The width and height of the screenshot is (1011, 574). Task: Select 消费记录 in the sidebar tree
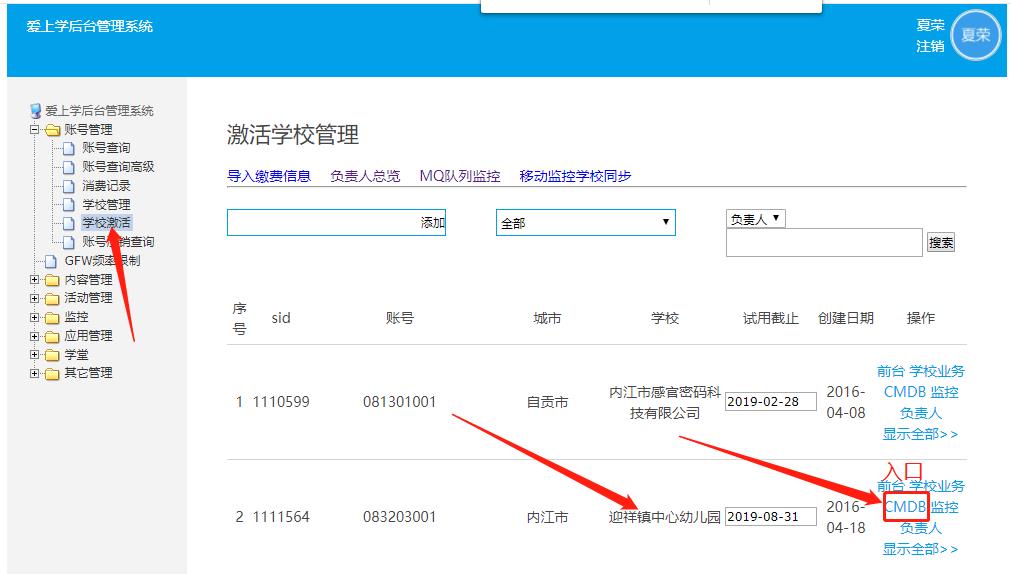coord(106,186)
